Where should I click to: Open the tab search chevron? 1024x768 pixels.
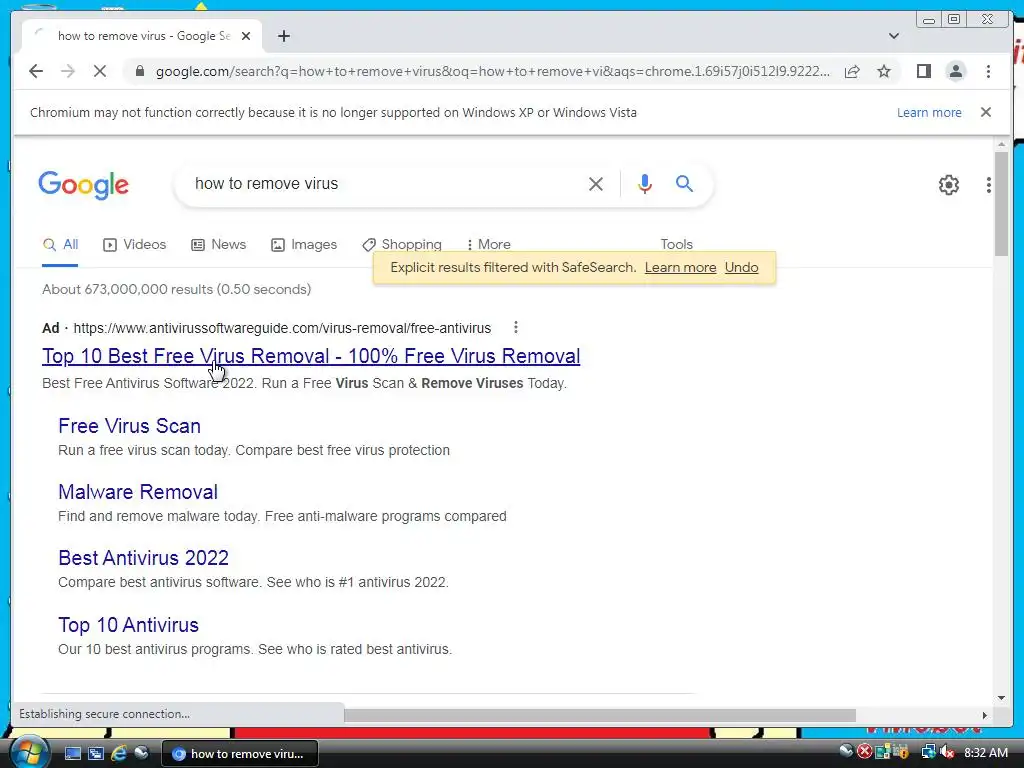coord(893,36)
